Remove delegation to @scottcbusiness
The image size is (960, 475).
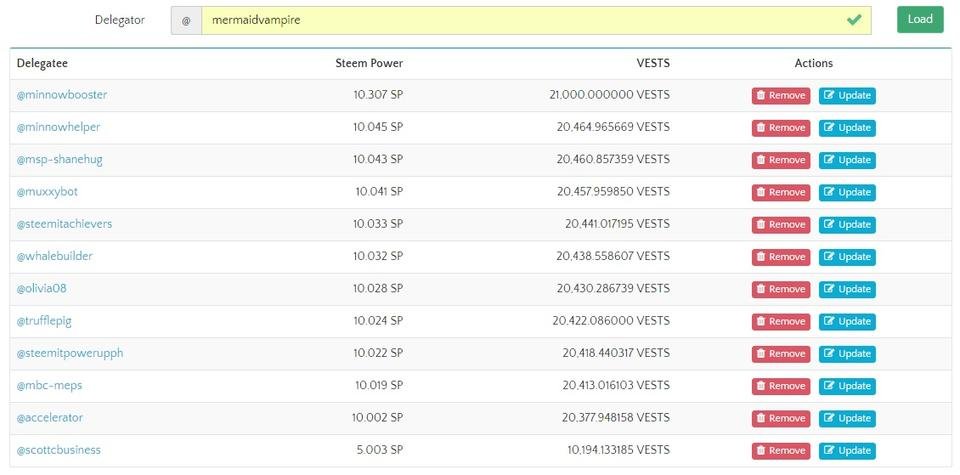tap(781, 451)
